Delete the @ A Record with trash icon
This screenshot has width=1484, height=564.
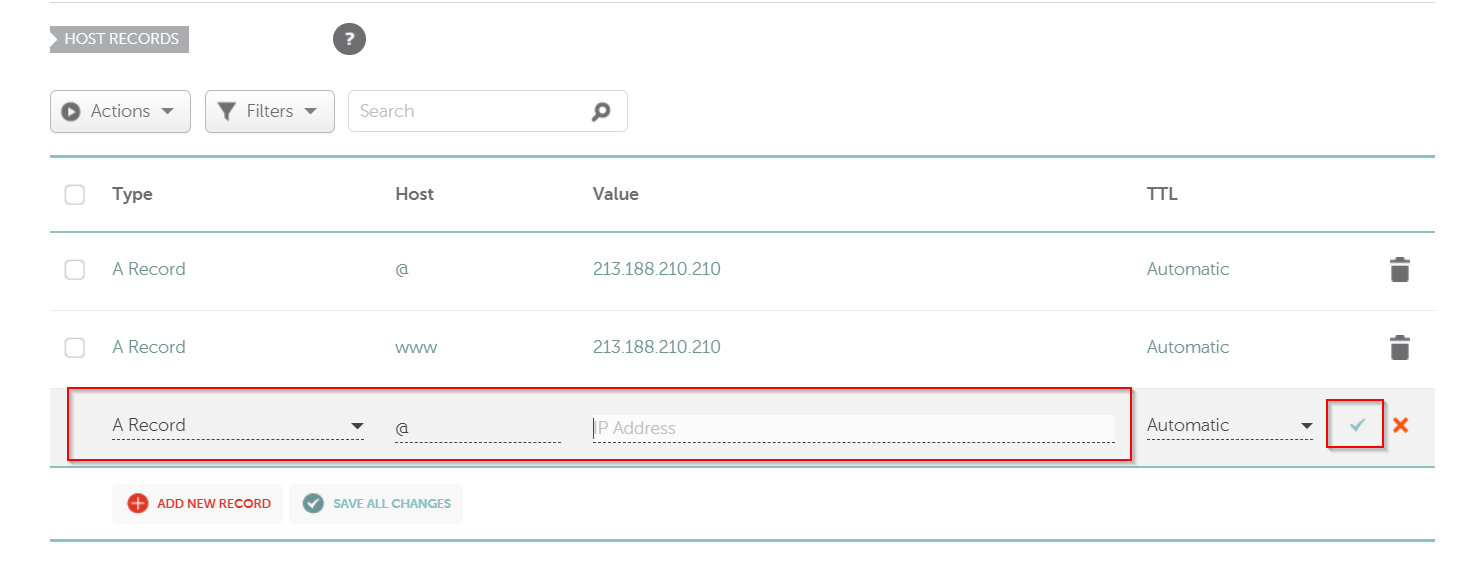click(x=1399, y=270)
